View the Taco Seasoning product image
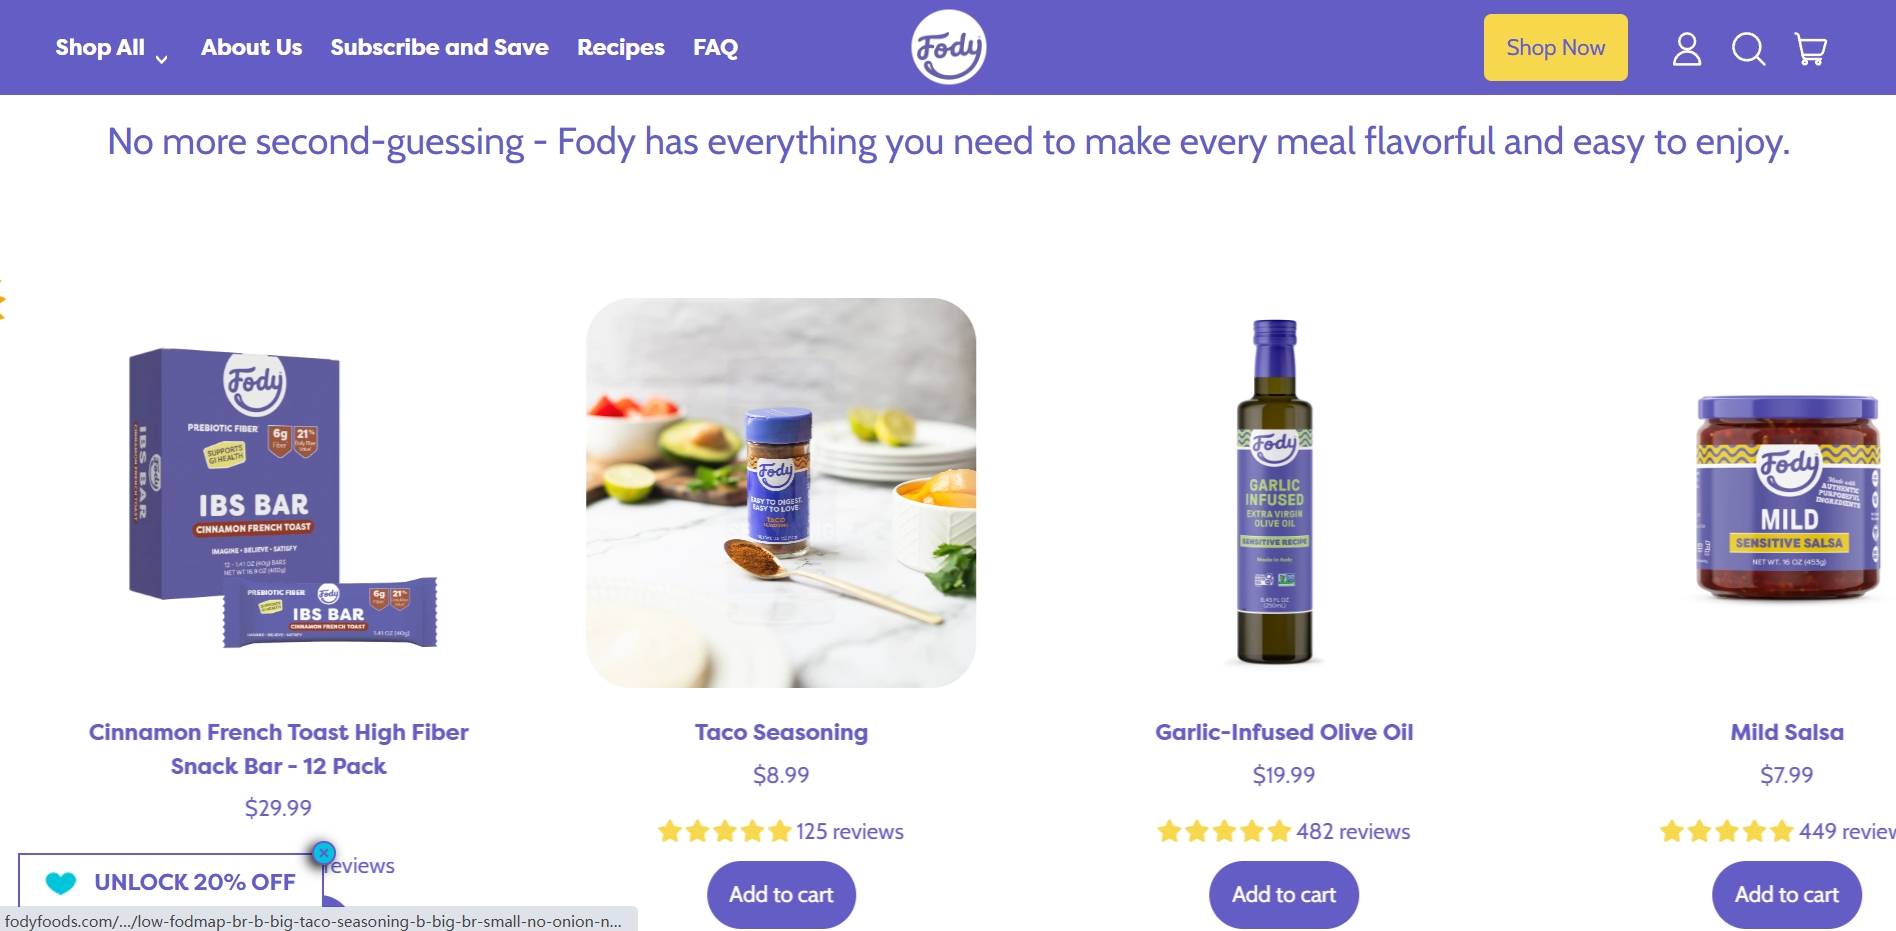 (x=781, y=492)
